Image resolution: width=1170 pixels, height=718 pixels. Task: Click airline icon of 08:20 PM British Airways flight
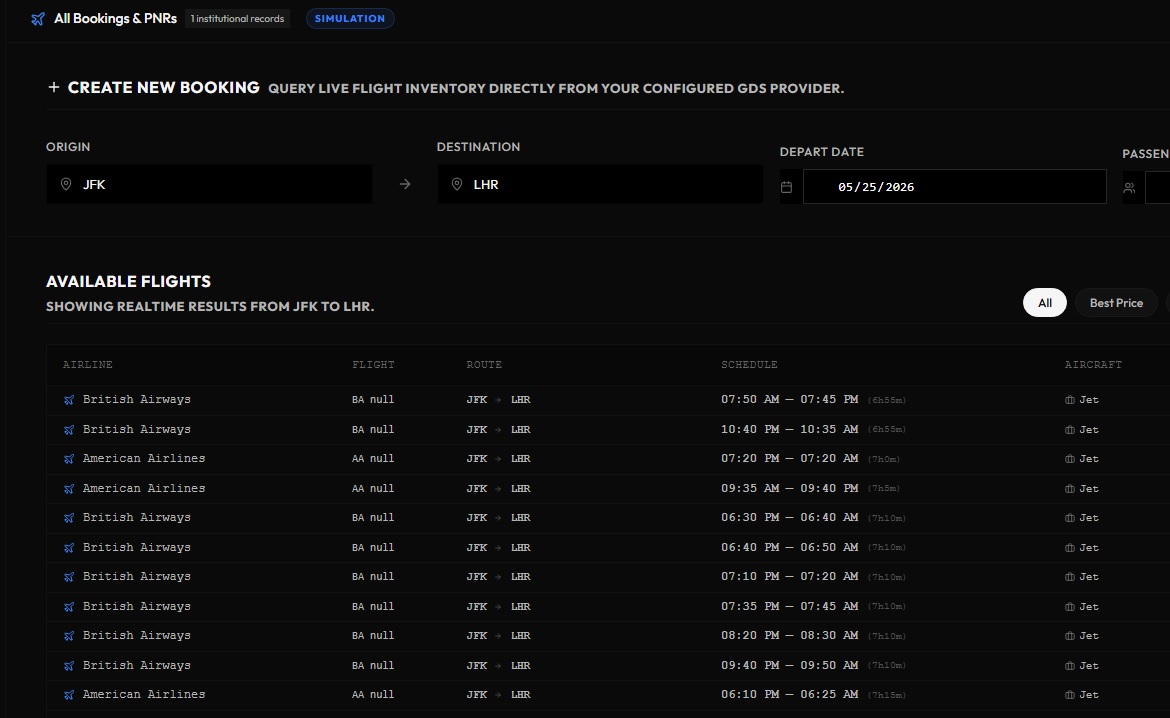[69, 636]
